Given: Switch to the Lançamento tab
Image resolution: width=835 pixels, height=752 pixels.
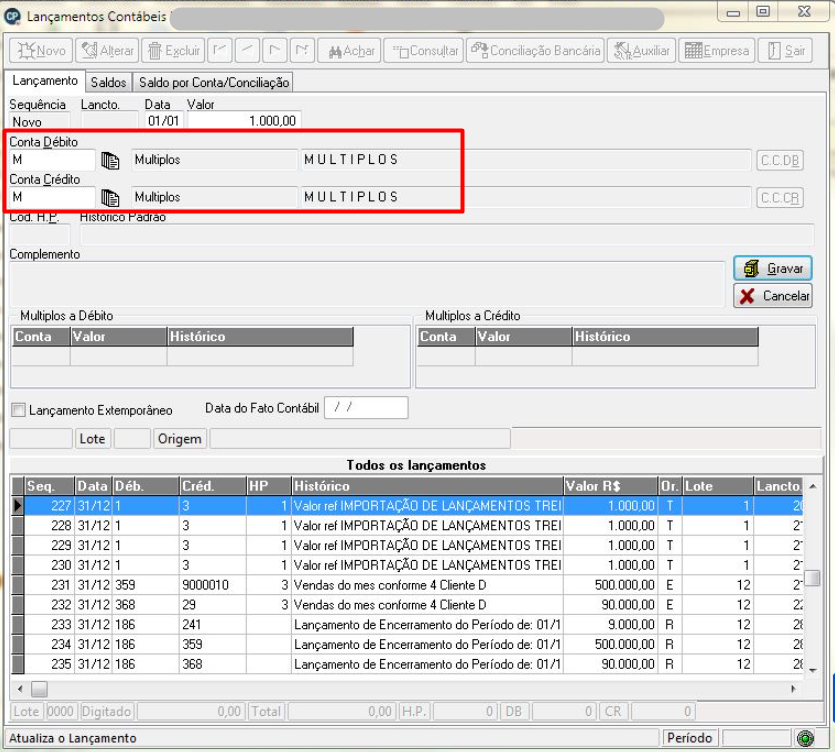Looking at the screenshot, I should tap(45, 81).
